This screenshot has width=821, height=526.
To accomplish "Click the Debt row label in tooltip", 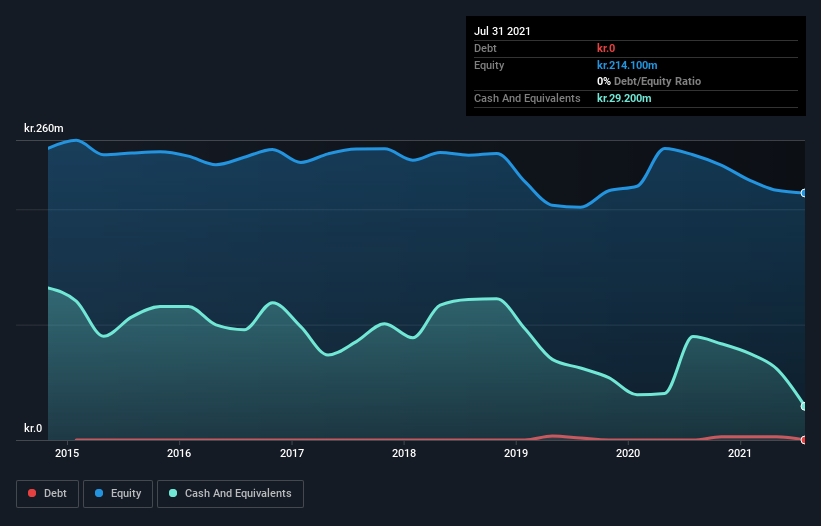I will click(x=485, y=48).
